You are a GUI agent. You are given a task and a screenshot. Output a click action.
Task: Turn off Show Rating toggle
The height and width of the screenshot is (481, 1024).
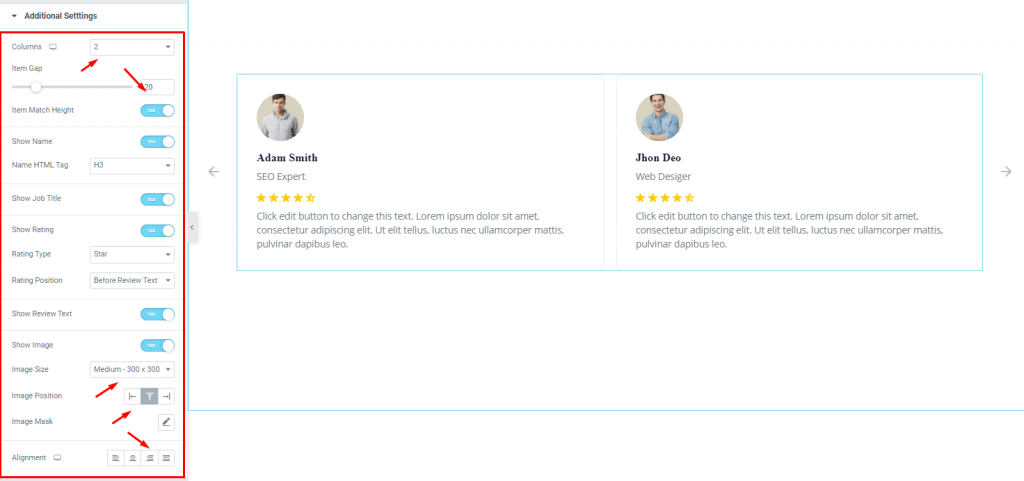157,230
